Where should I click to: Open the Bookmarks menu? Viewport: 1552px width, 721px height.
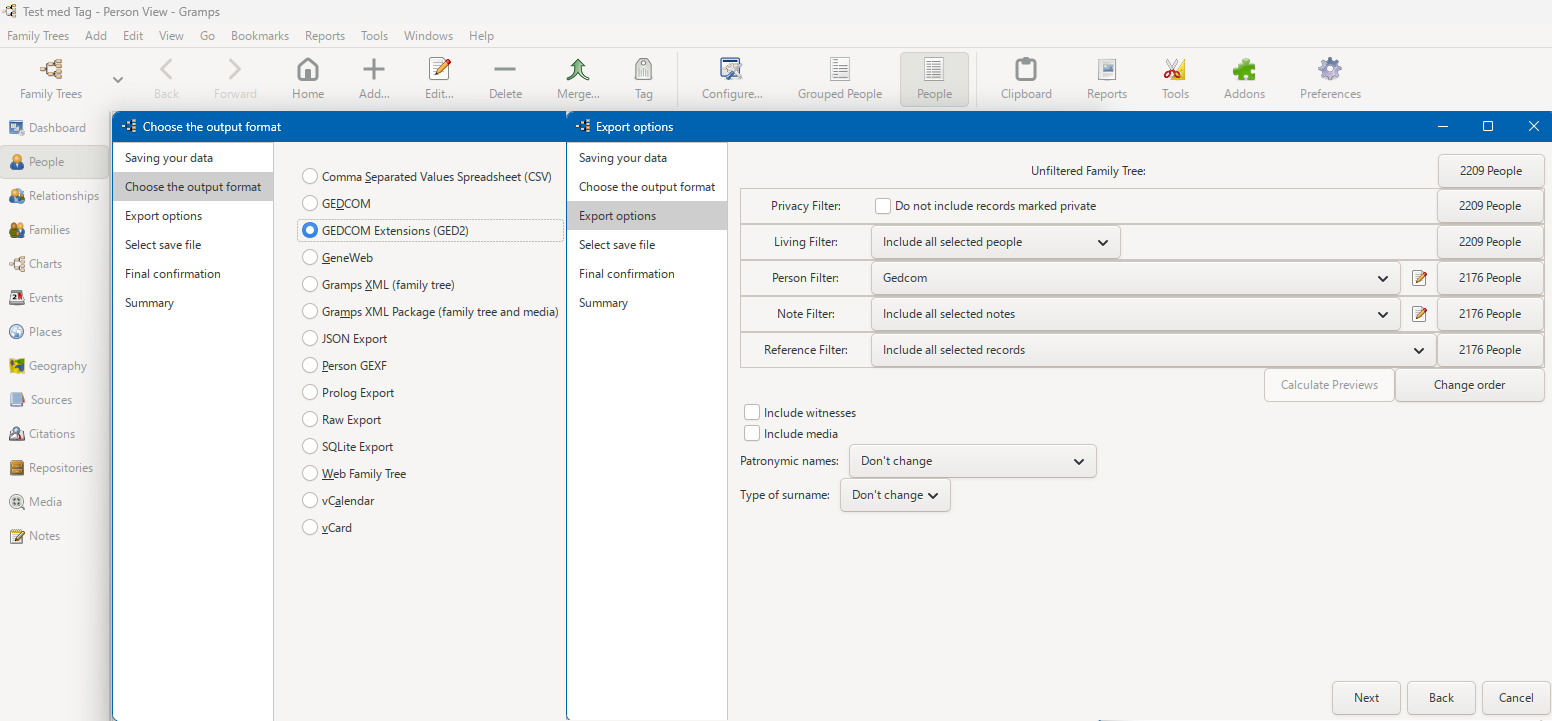[260, 36]
